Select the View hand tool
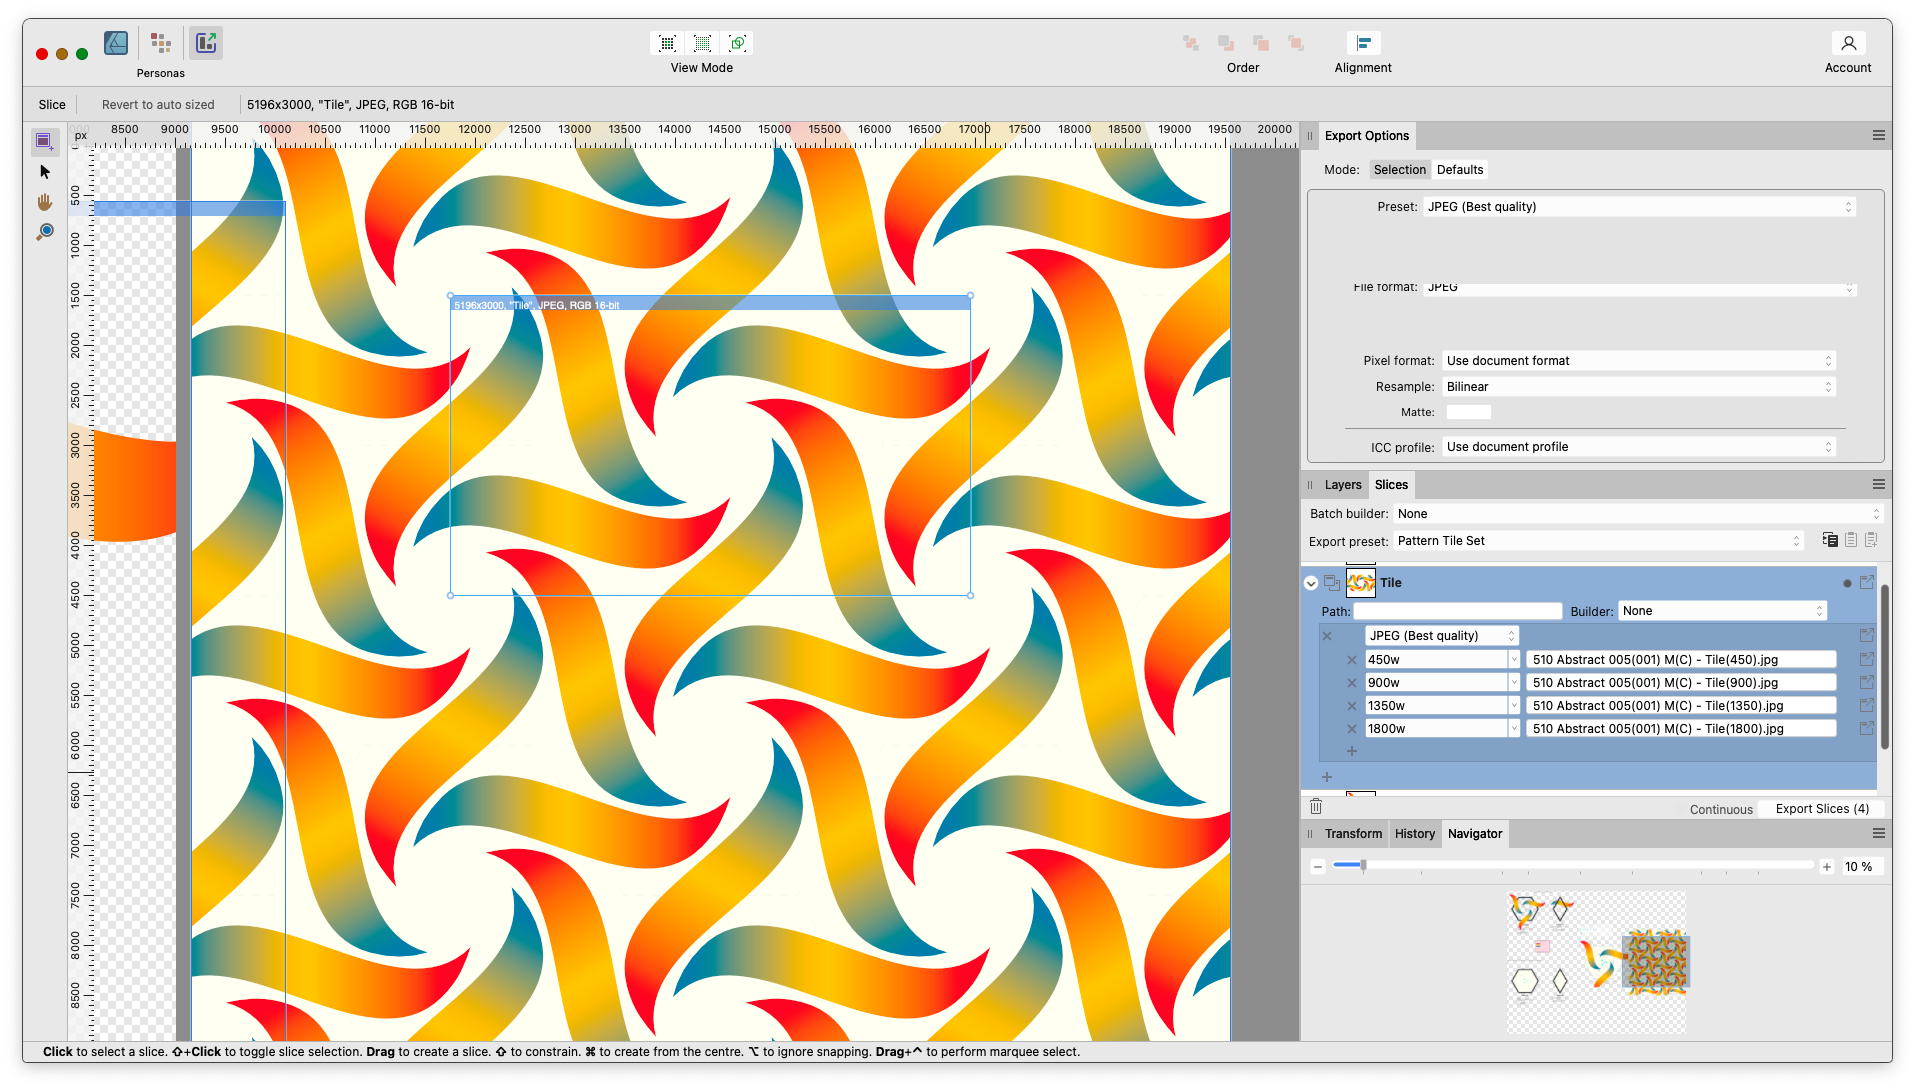1915x1089 pixels. 44,202
